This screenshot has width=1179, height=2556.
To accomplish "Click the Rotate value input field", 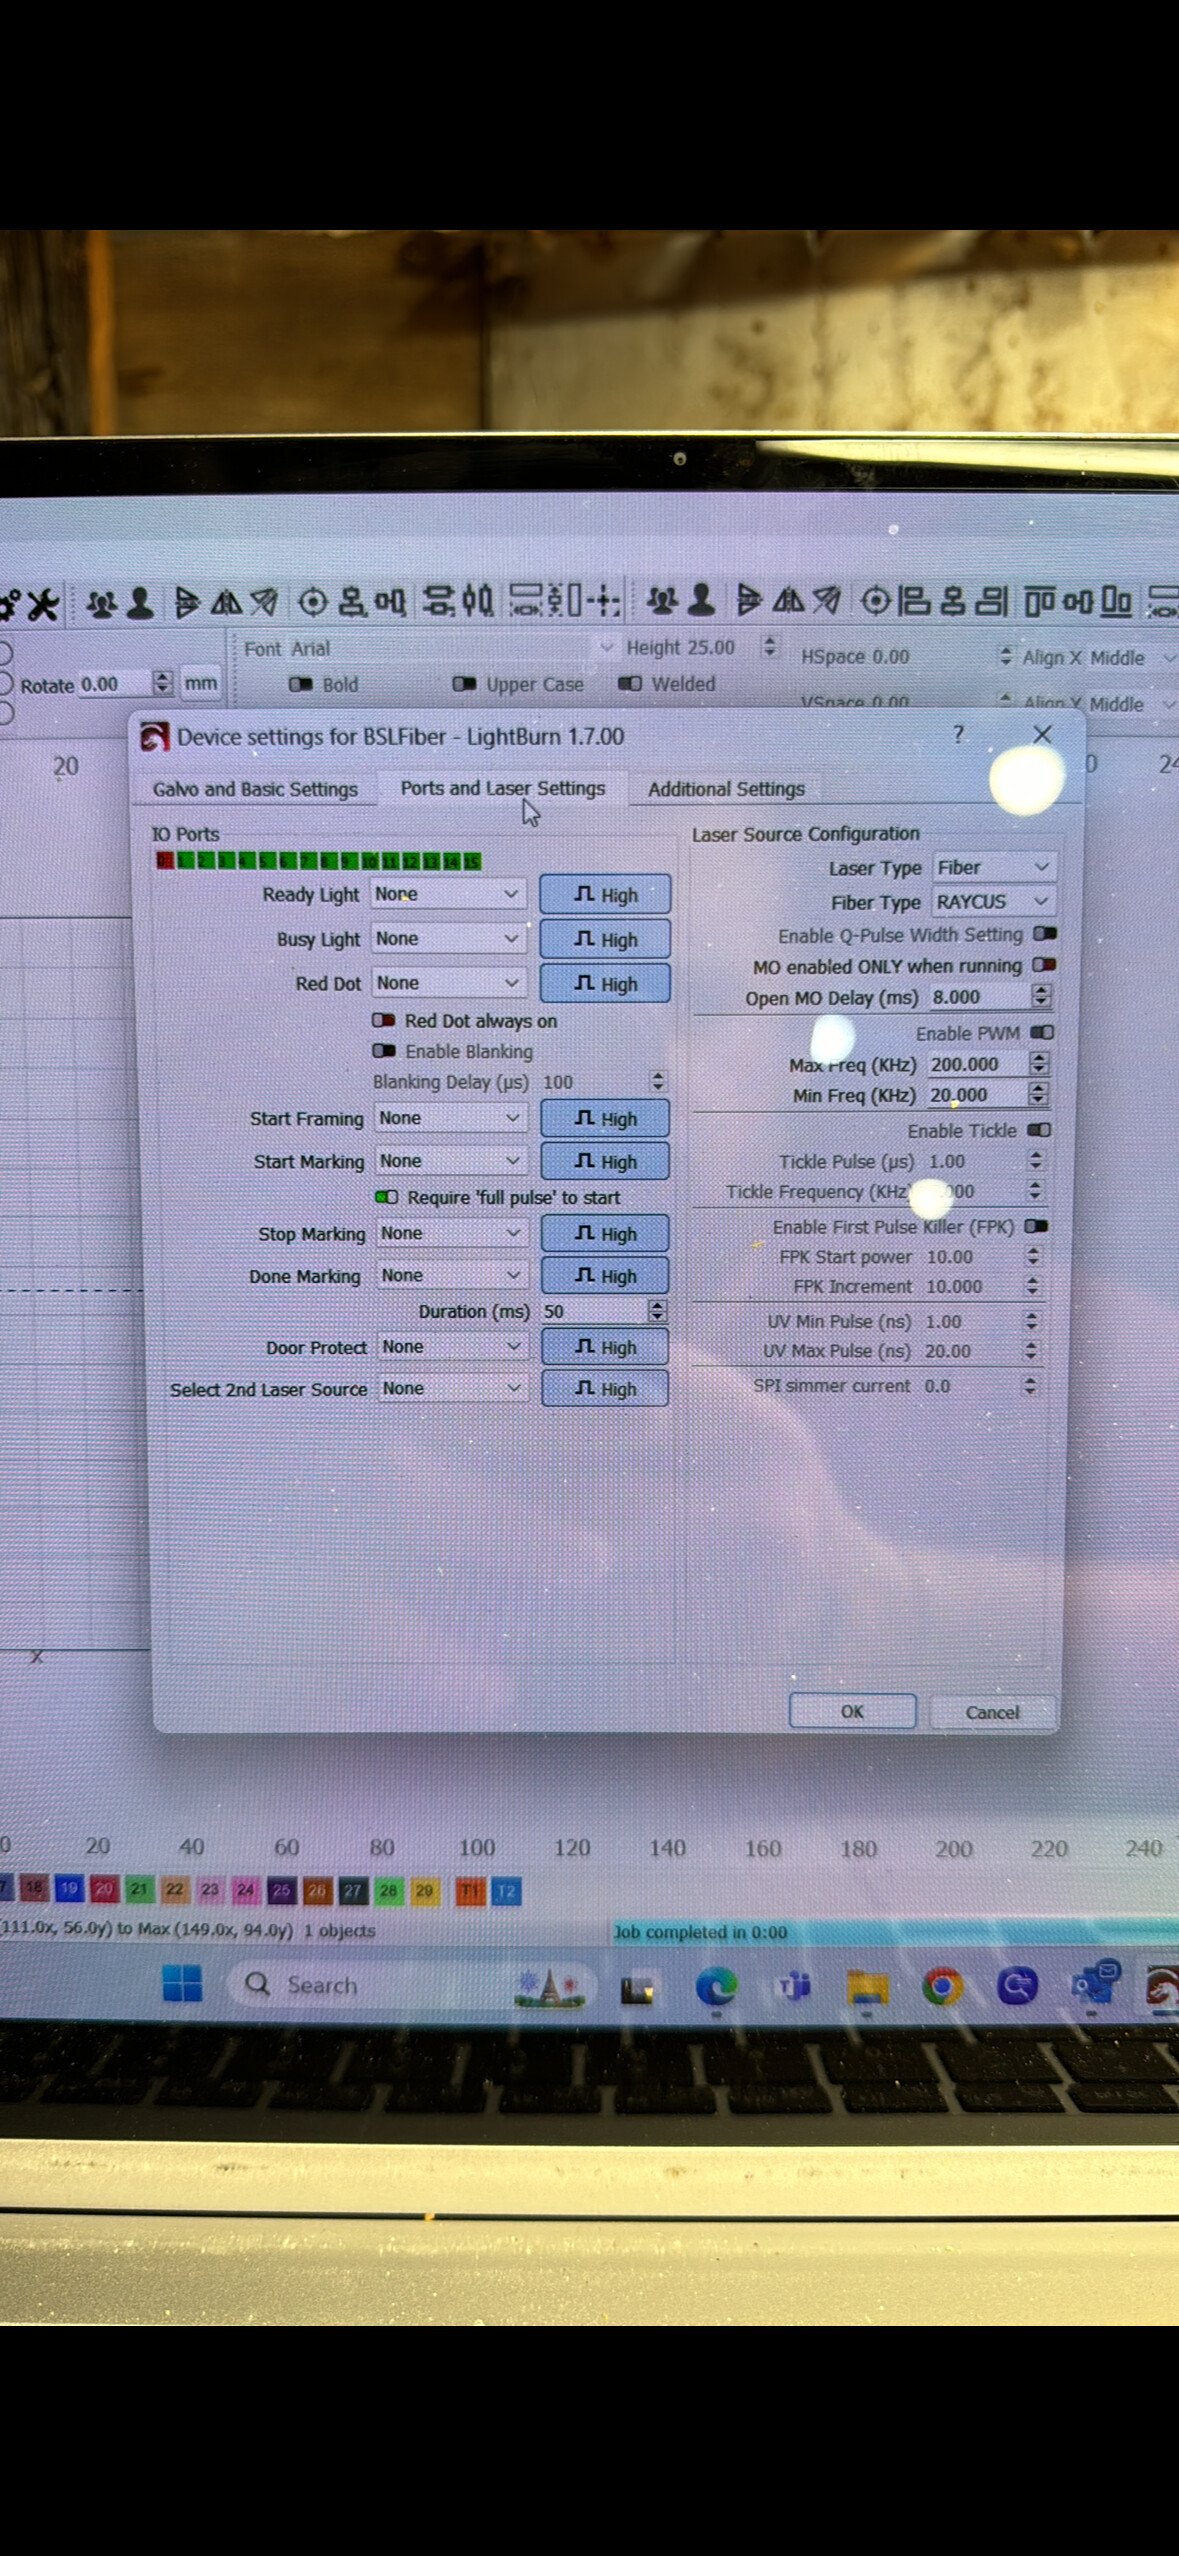I will click(x=115, y=684).
